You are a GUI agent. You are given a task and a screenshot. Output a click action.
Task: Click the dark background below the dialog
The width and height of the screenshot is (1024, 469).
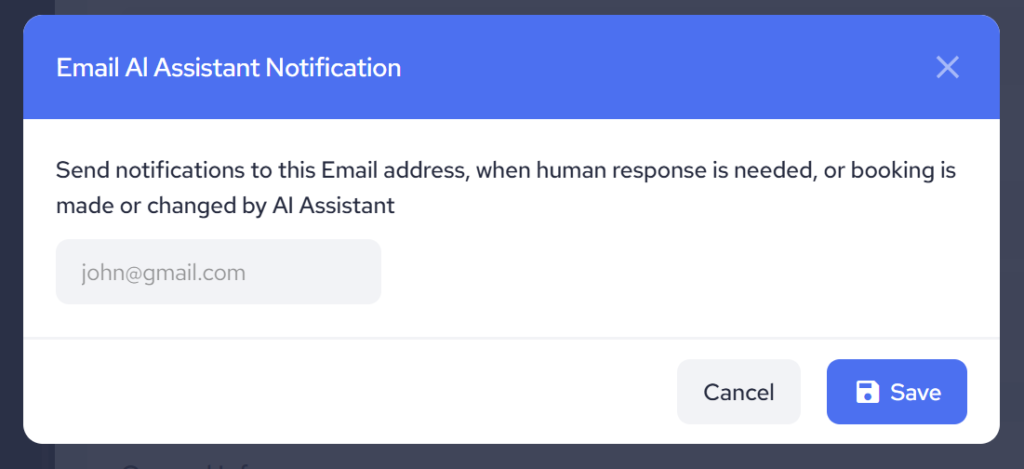(500, 458)
